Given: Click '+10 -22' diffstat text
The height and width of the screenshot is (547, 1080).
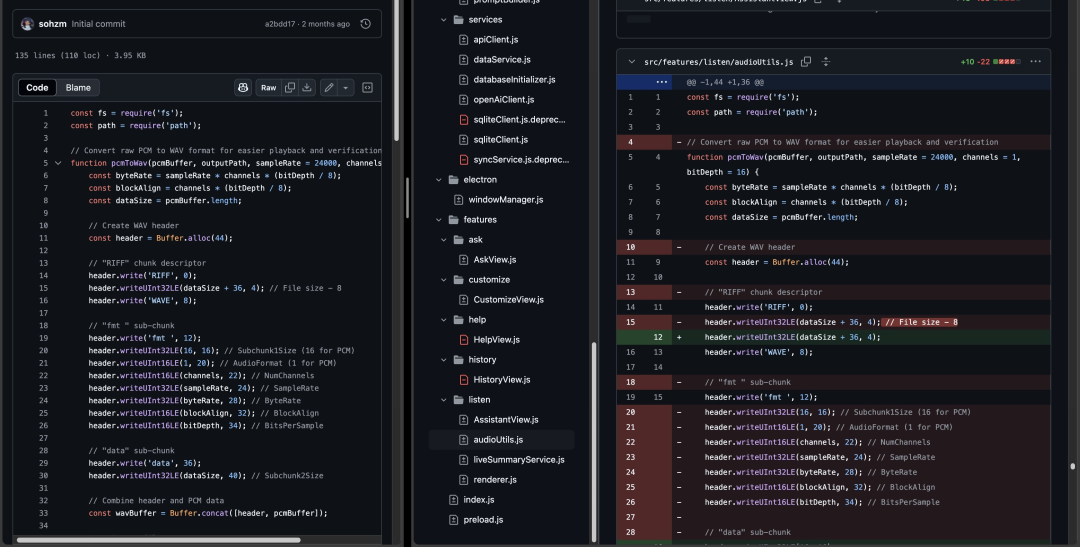Looking at the screenshot, I should coord(975,62).
